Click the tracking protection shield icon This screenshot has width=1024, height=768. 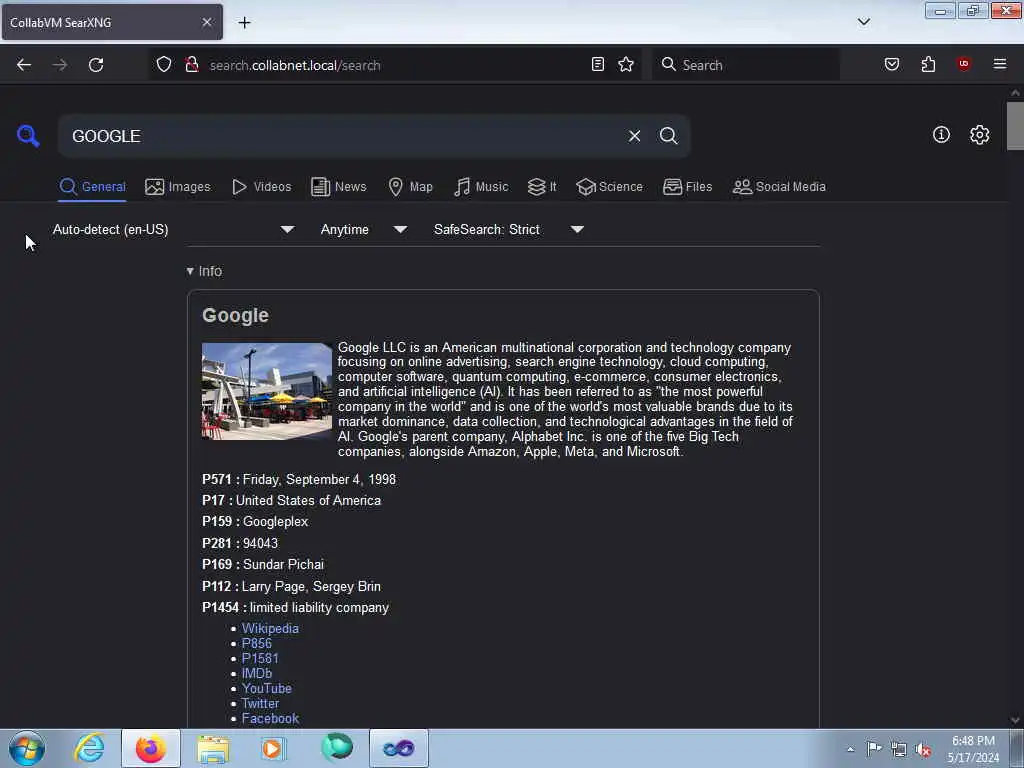tap(164, 64)
